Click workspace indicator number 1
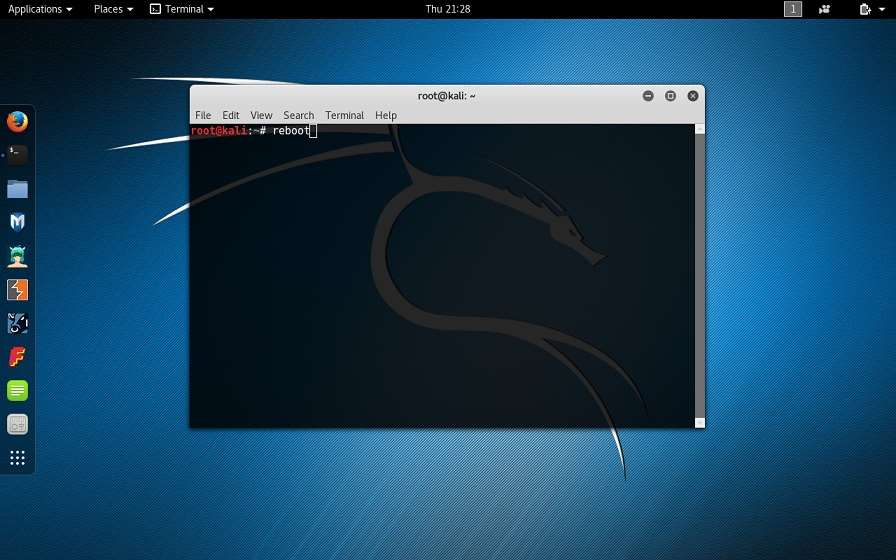896x560 pixels. 793,9
